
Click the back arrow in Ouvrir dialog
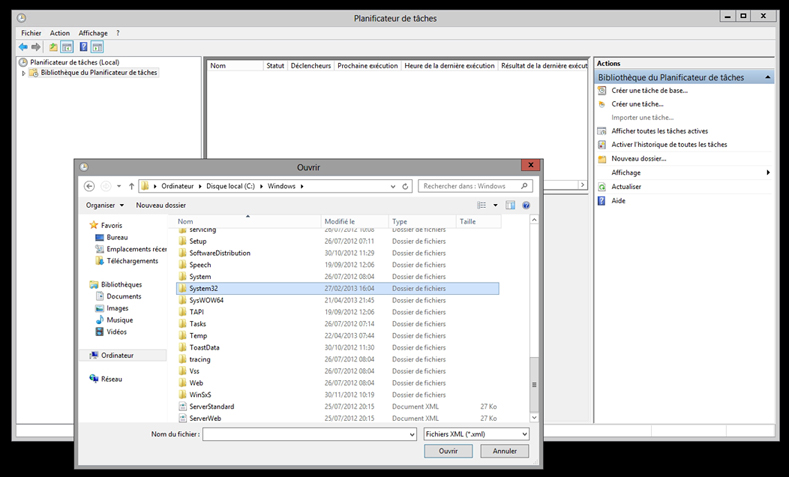pyautogui.click(x=89, y=186)
